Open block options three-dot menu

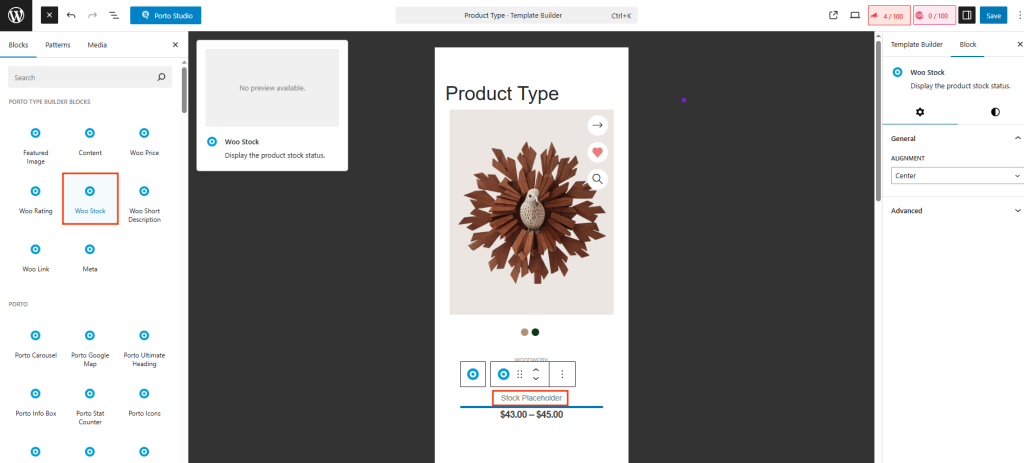562,374
